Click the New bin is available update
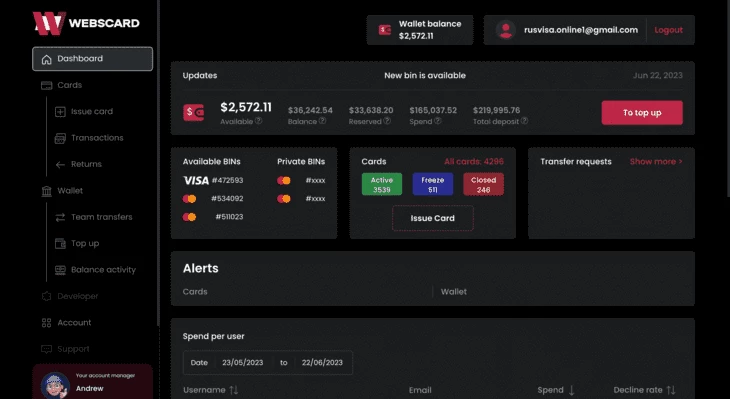 click(x=425, y=75)
